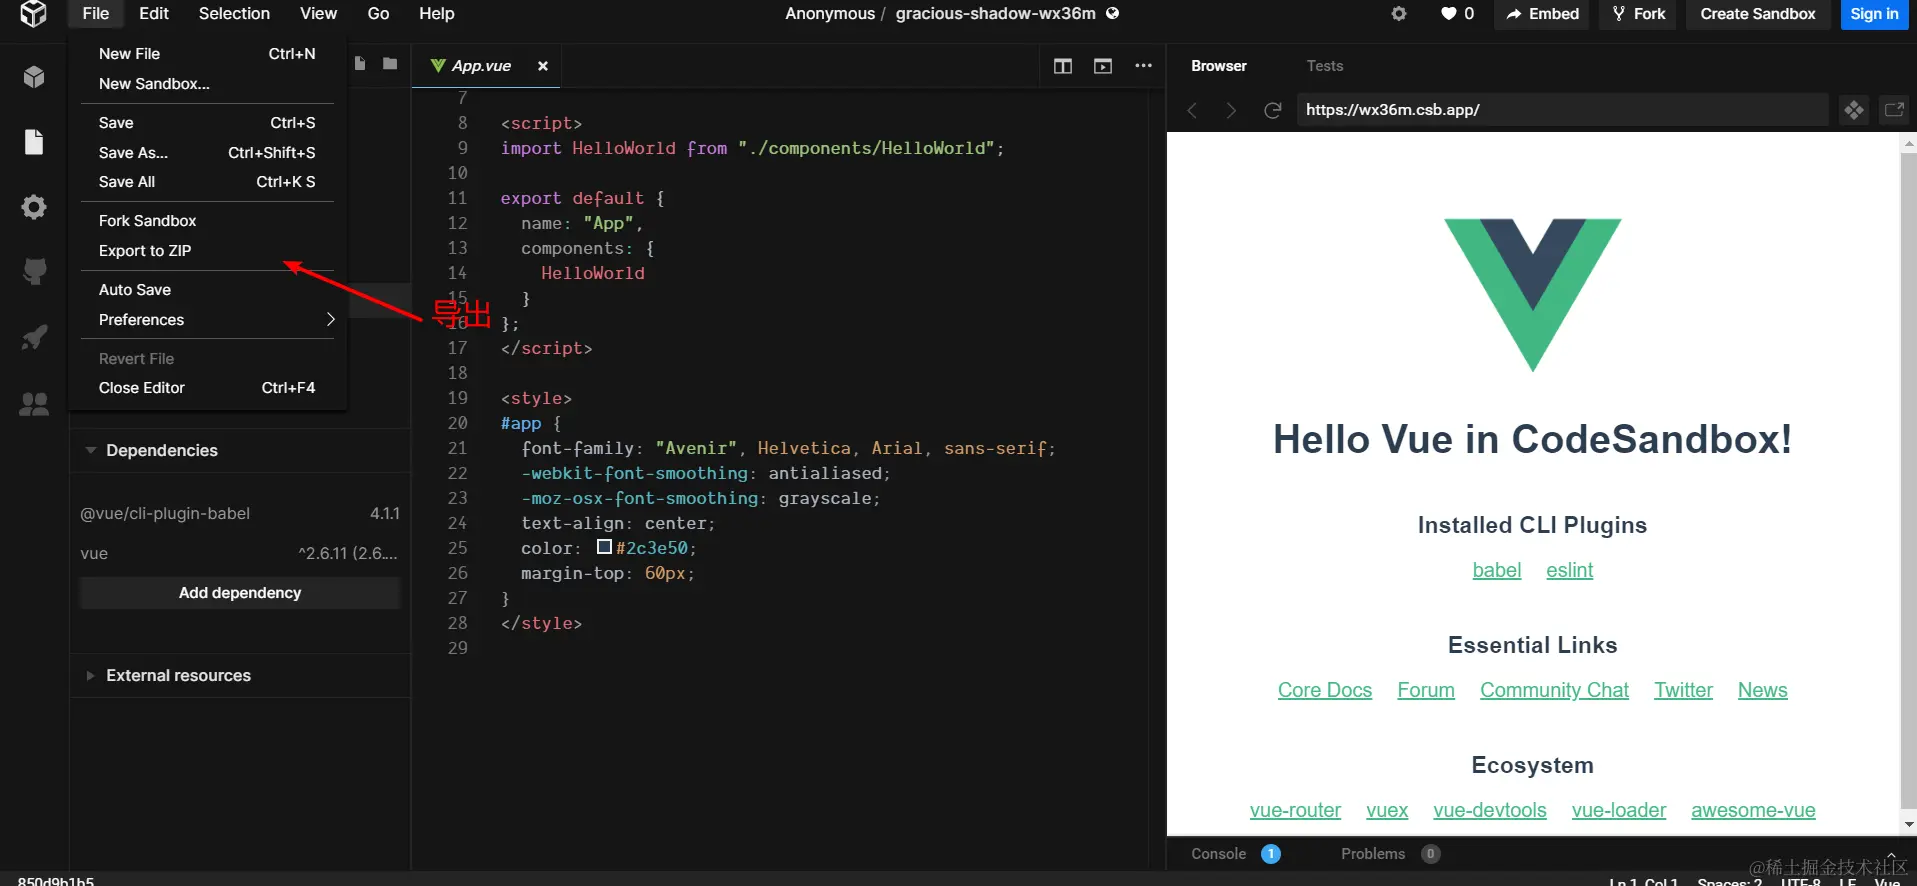Go forward in the preview browser
This screenshot has width=1917, height=886.
1231,110
